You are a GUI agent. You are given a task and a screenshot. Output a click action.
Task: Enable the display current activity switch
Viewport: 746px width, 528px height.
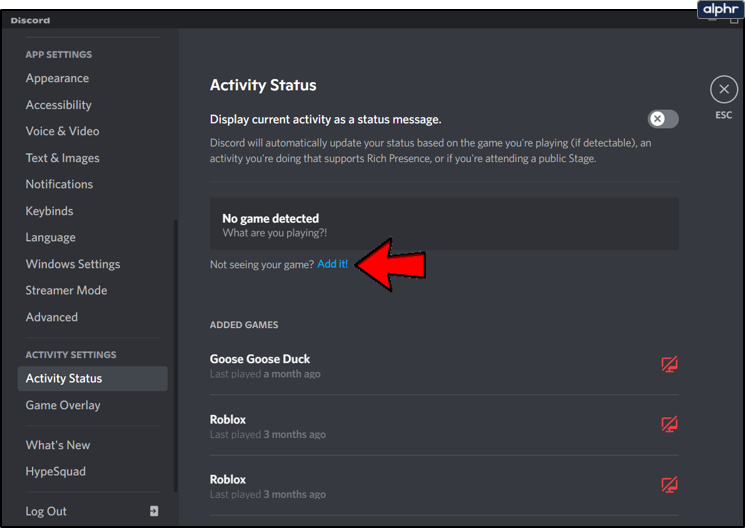(x=662, y=119)
